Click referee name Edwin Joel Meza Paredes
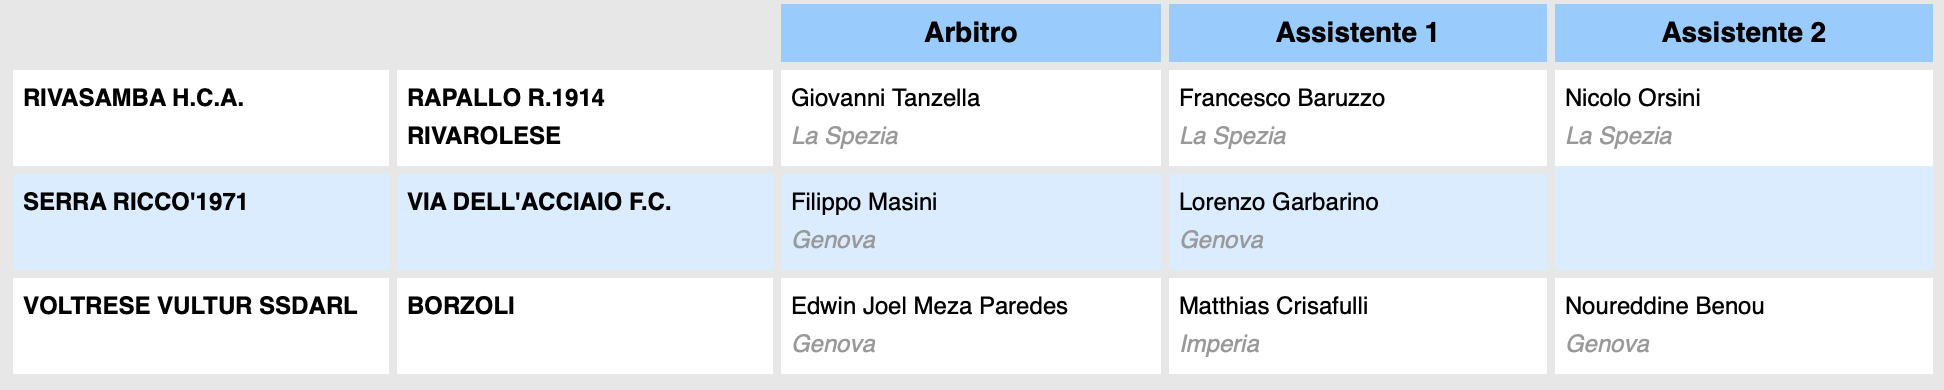1944x390 pixels. pos(929,306)
